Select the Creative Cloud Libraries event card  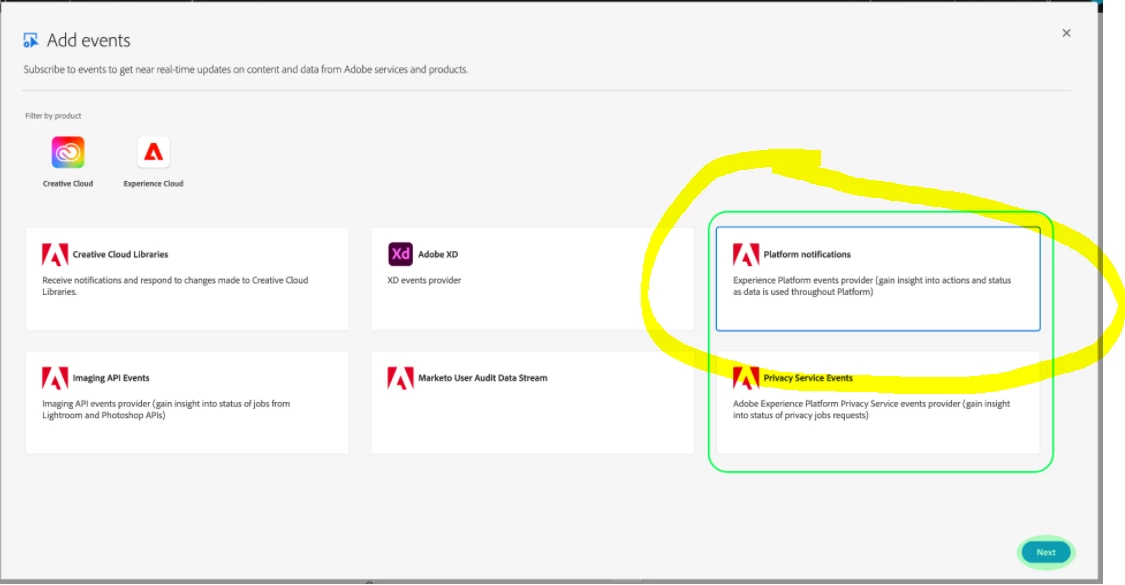click(187, 279)
